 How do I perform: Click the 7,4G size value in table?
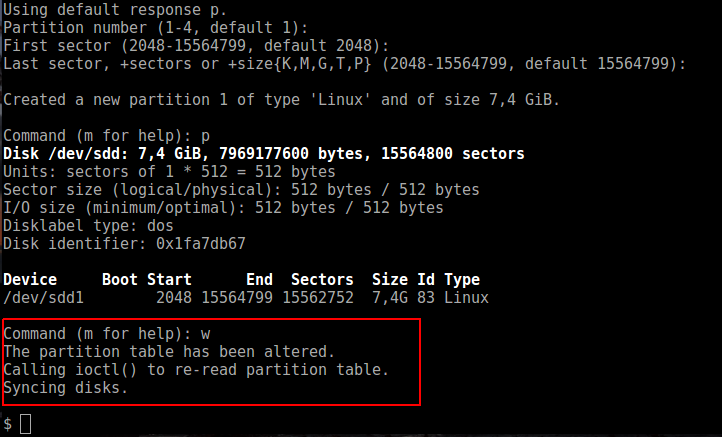[x=389, y=298]
